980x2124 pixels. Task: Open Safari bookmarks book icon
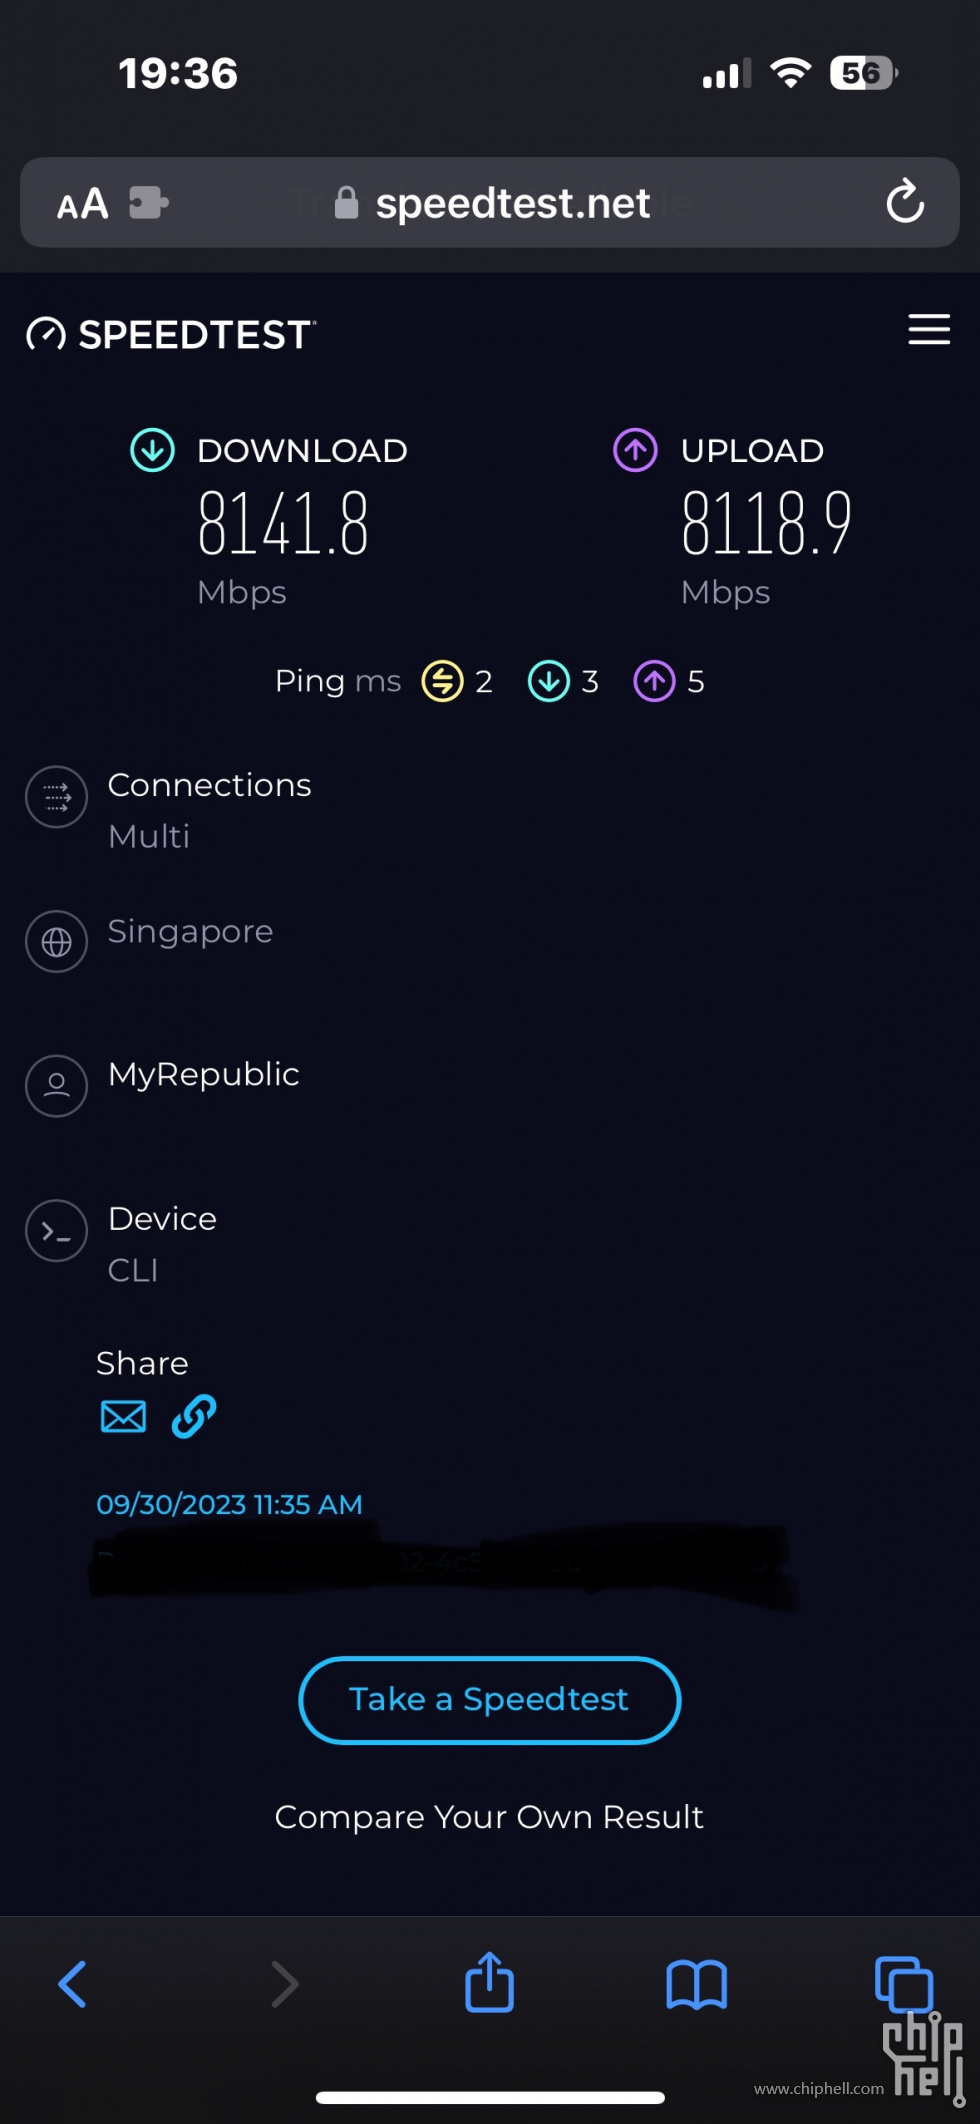pyautogui.click(x=697, y=1984)
